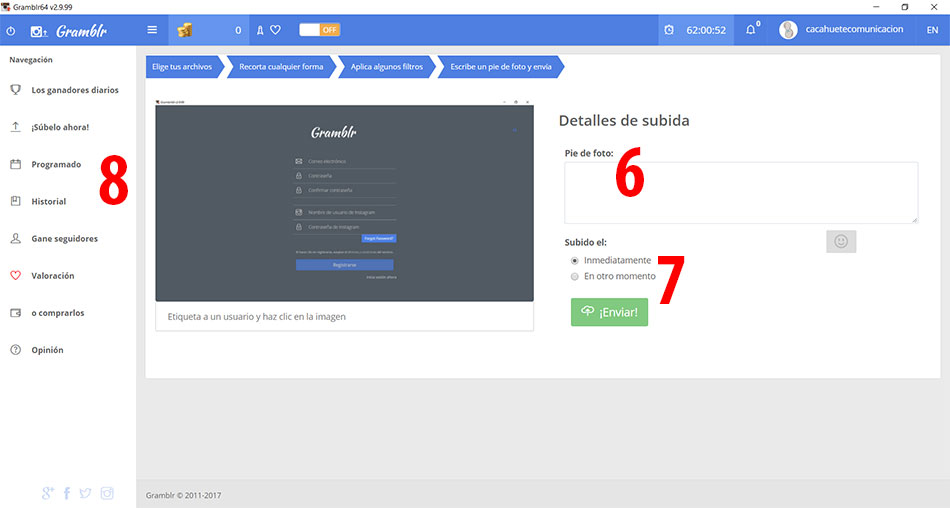Open ¡Súbelo ahora! section

[x=60, y=127]
